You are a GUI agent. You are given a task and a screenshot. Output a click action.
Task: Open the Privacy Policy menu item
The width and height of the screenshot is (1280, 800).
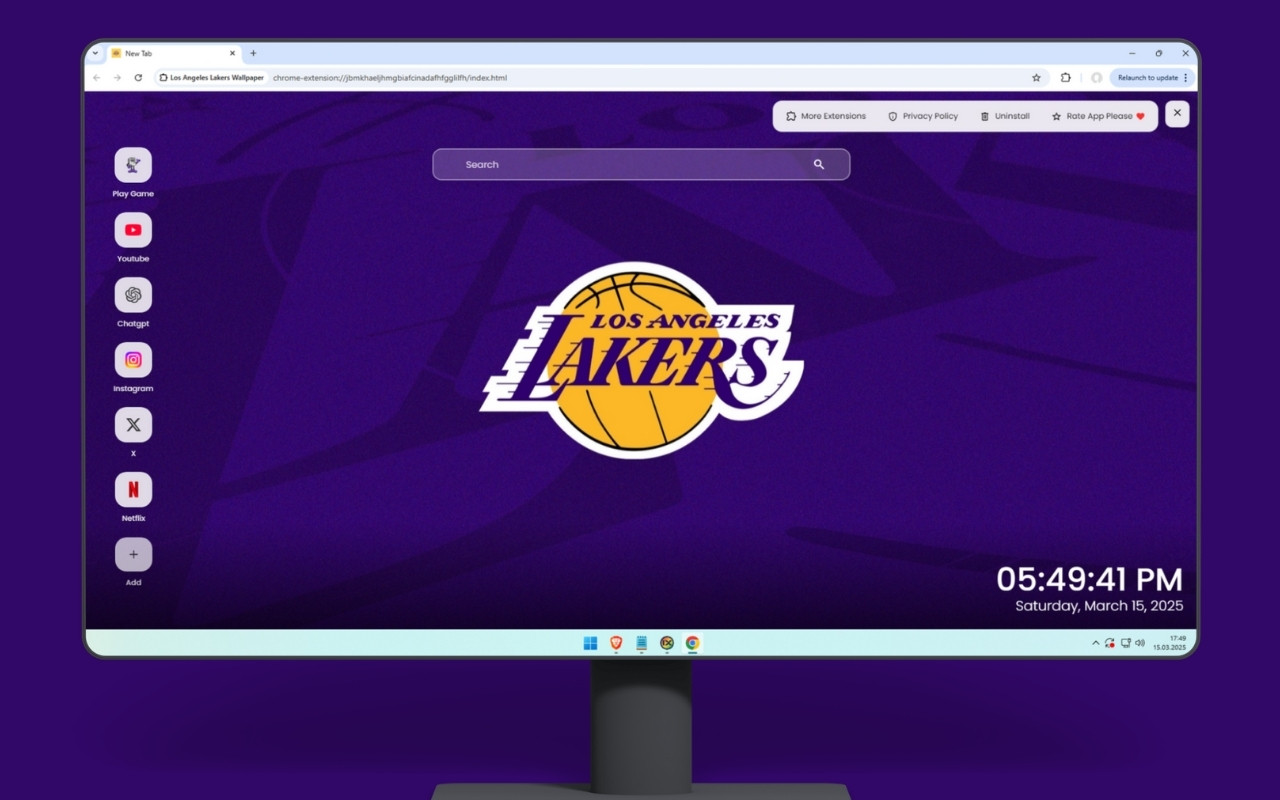tap(922, 116)
